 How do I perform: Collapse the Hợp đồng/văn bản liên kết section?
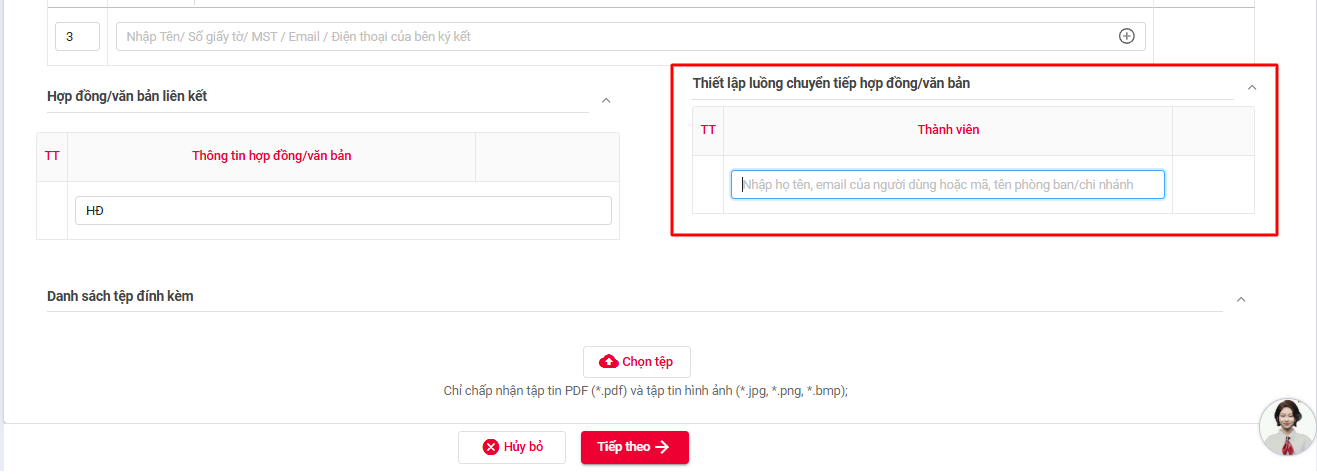pos(605,100)
